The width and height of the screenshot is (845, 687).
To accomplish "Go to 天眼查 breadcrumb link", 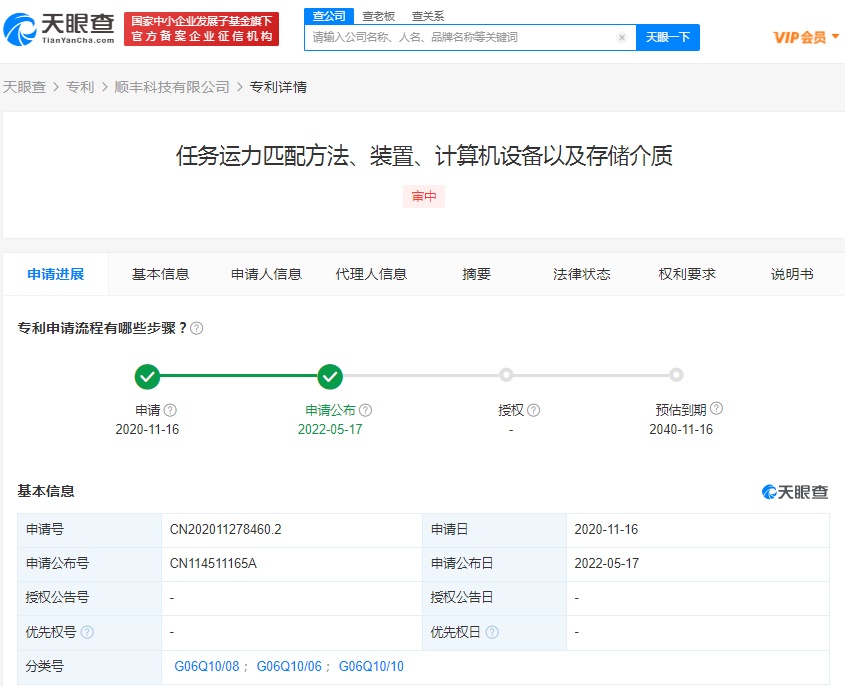I will (x=24, y=87).
